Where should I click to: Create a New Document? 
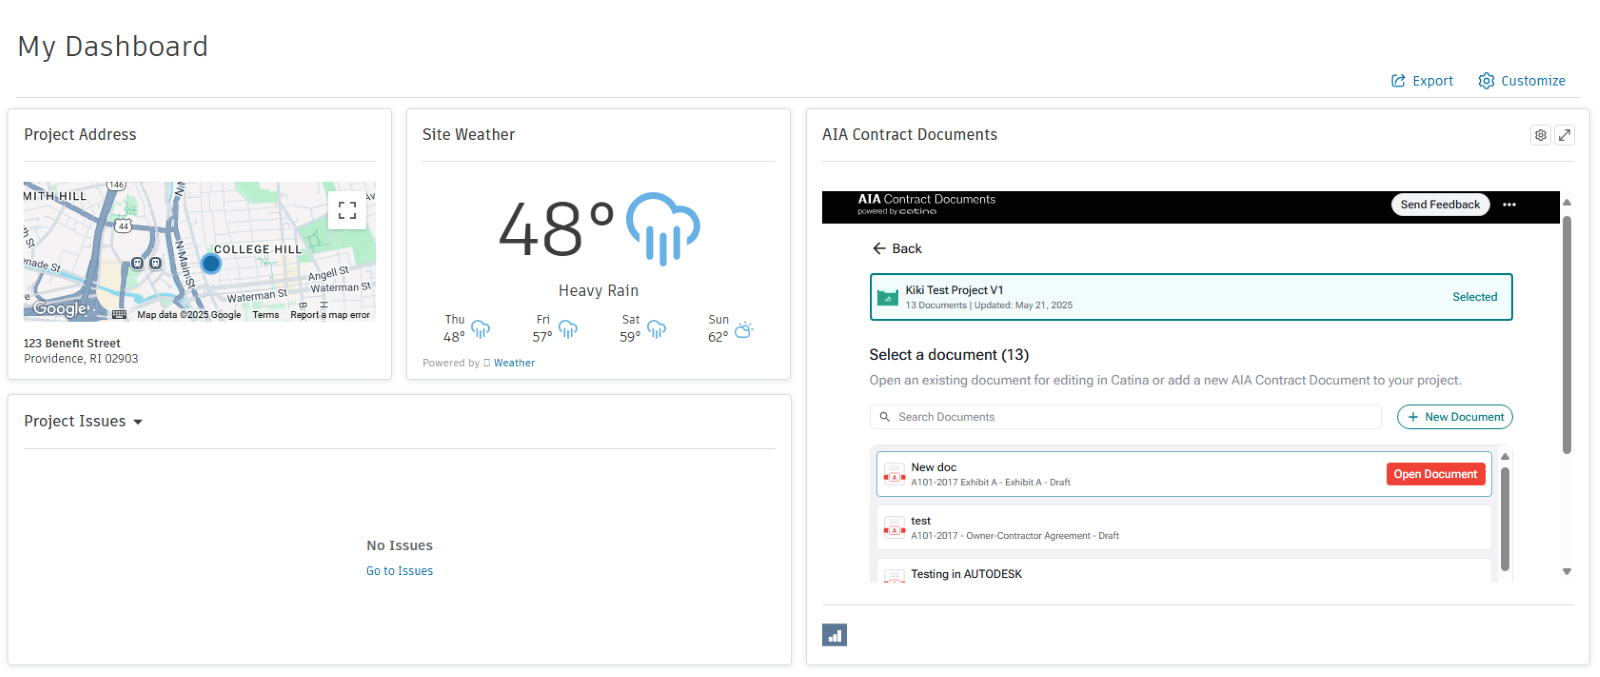coord(1454,417)
